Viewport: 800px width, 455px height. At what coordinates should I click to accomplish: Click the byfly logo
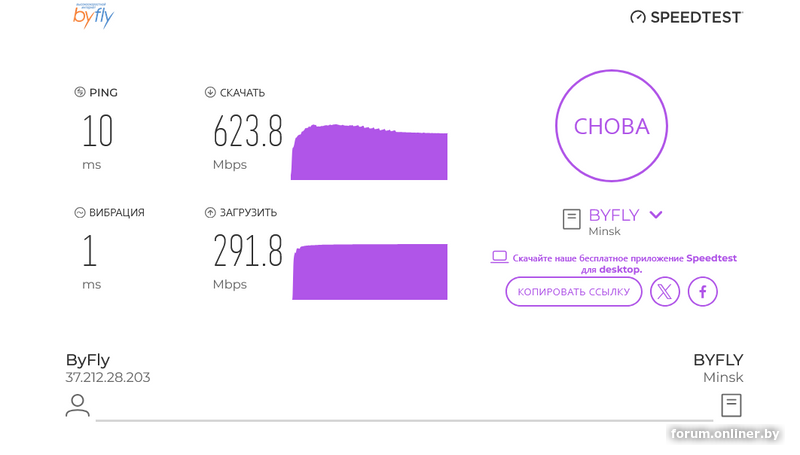point(93,15)
